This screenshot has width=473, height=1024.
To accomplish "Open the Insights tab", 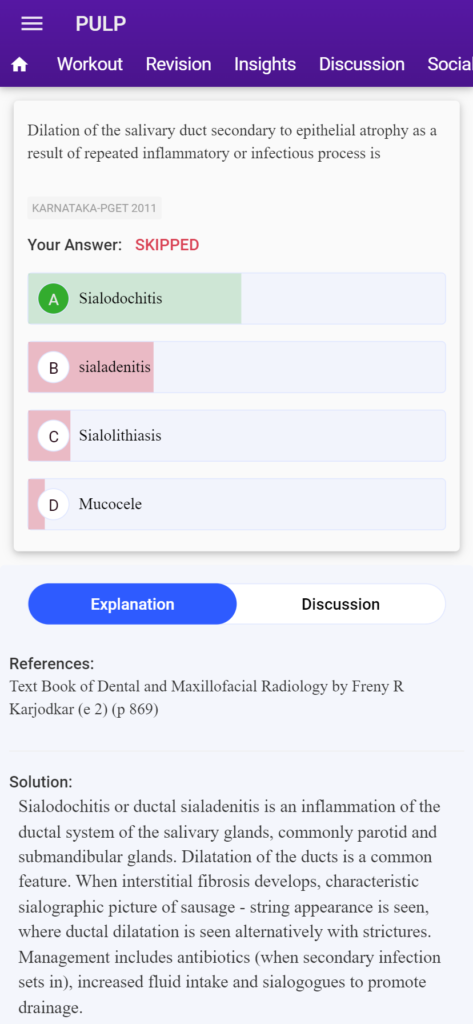I will [x=265, y=64].
